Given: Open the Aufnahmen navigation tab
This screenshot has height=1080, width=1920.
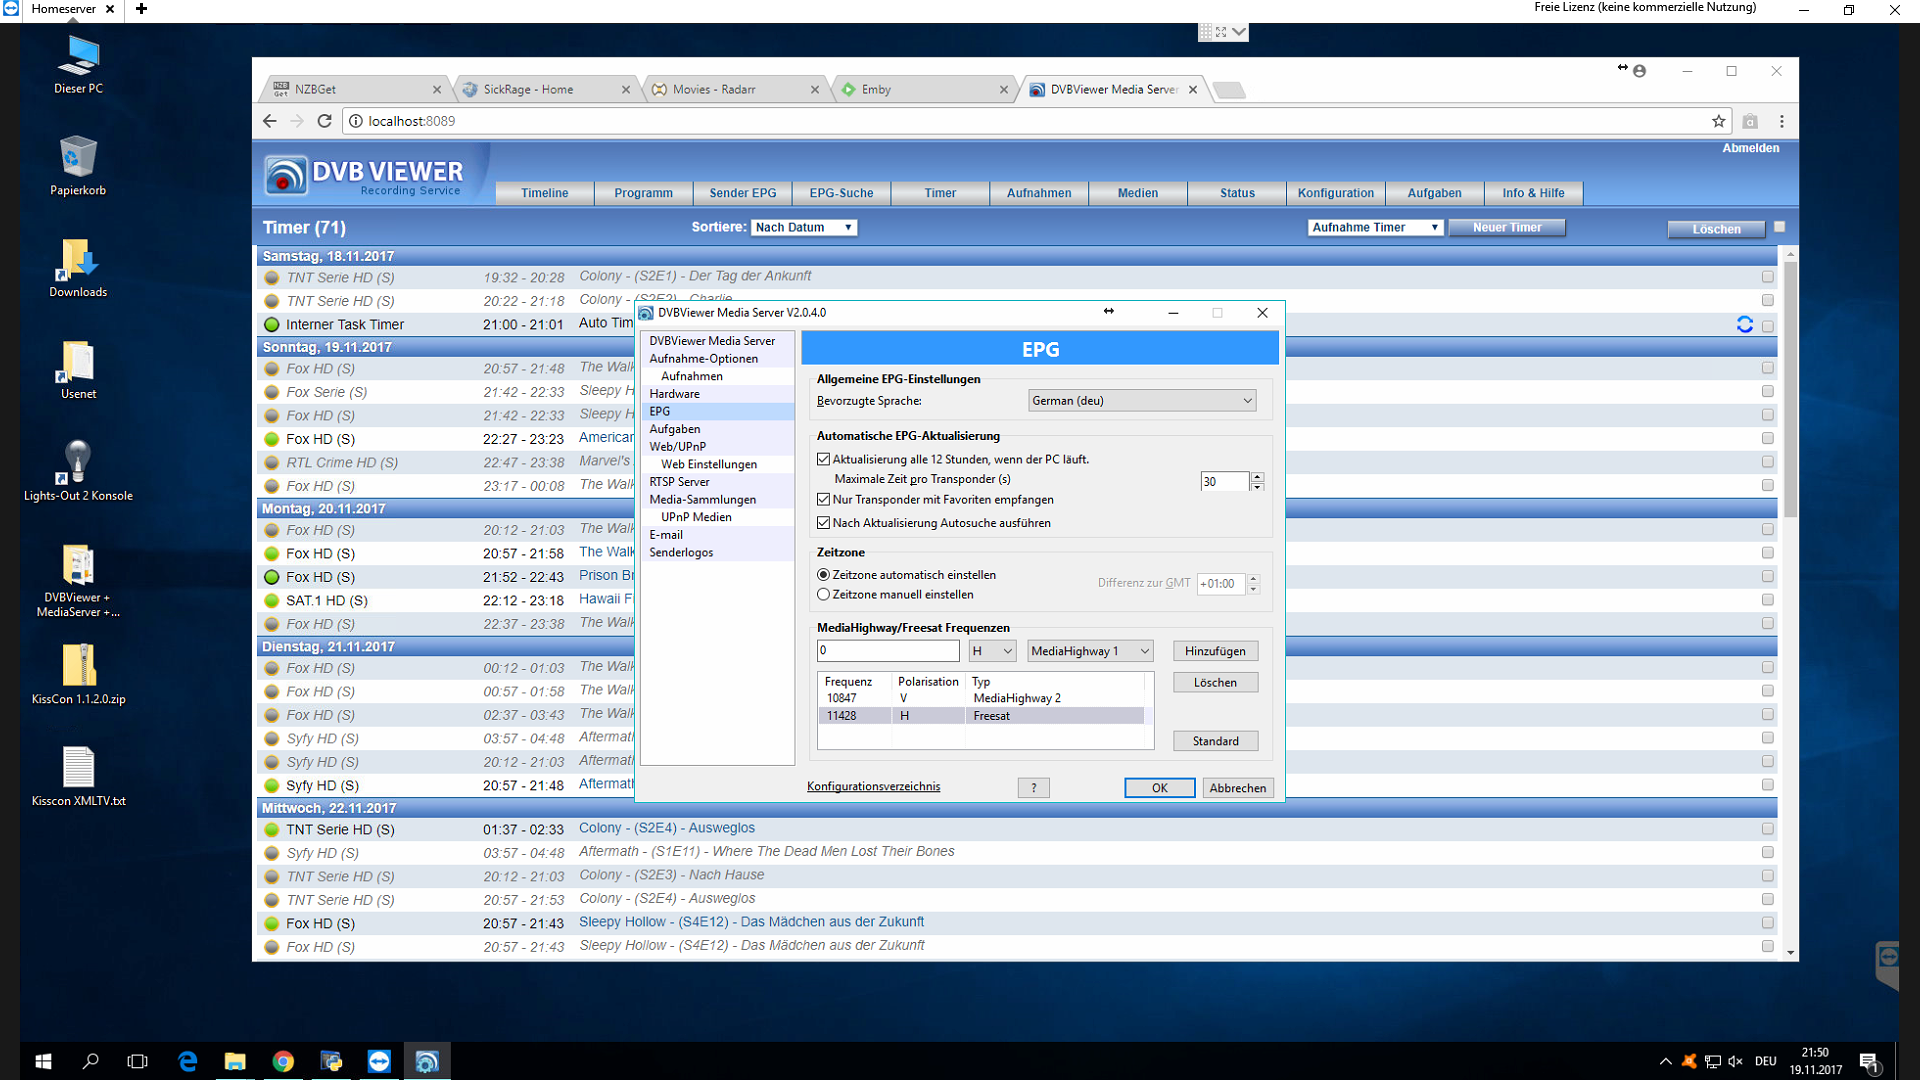Looking at the screenshot, I should 1038,193.
